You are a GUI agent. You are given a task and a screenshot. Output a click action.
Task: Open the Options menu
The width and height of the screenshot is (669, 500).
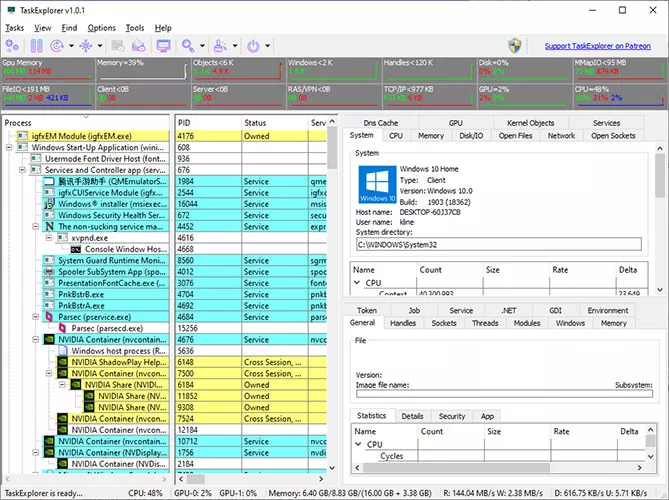tap(102, 28)
